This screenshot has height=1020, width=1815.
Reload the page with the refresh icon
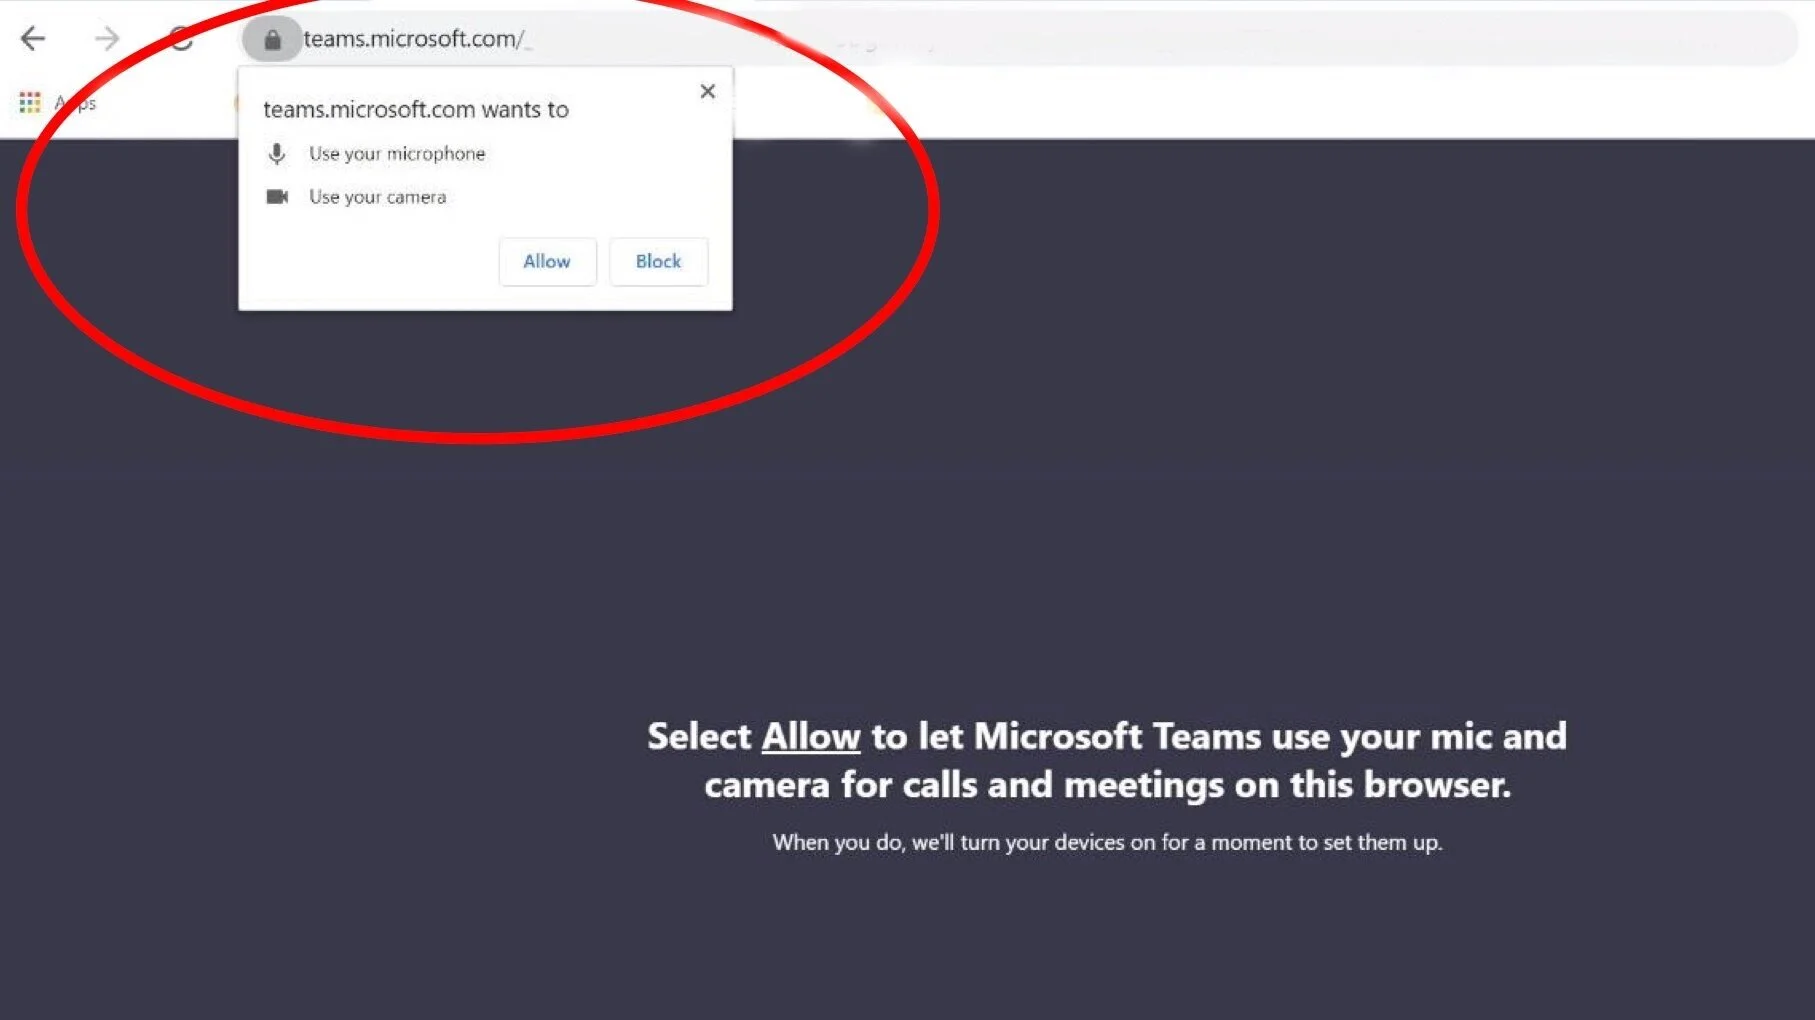point(181,39)
